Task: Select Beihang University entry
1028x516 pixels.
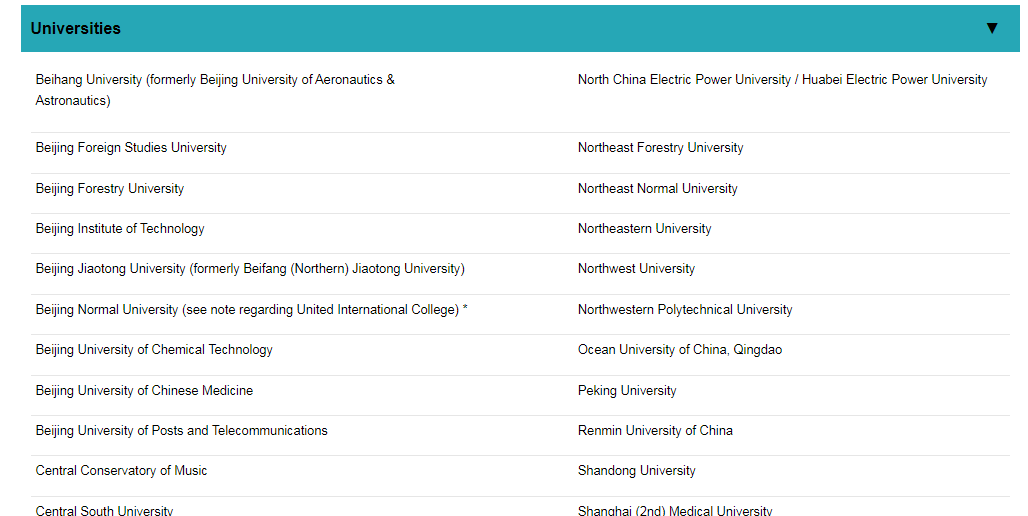Action: [215, 90]
